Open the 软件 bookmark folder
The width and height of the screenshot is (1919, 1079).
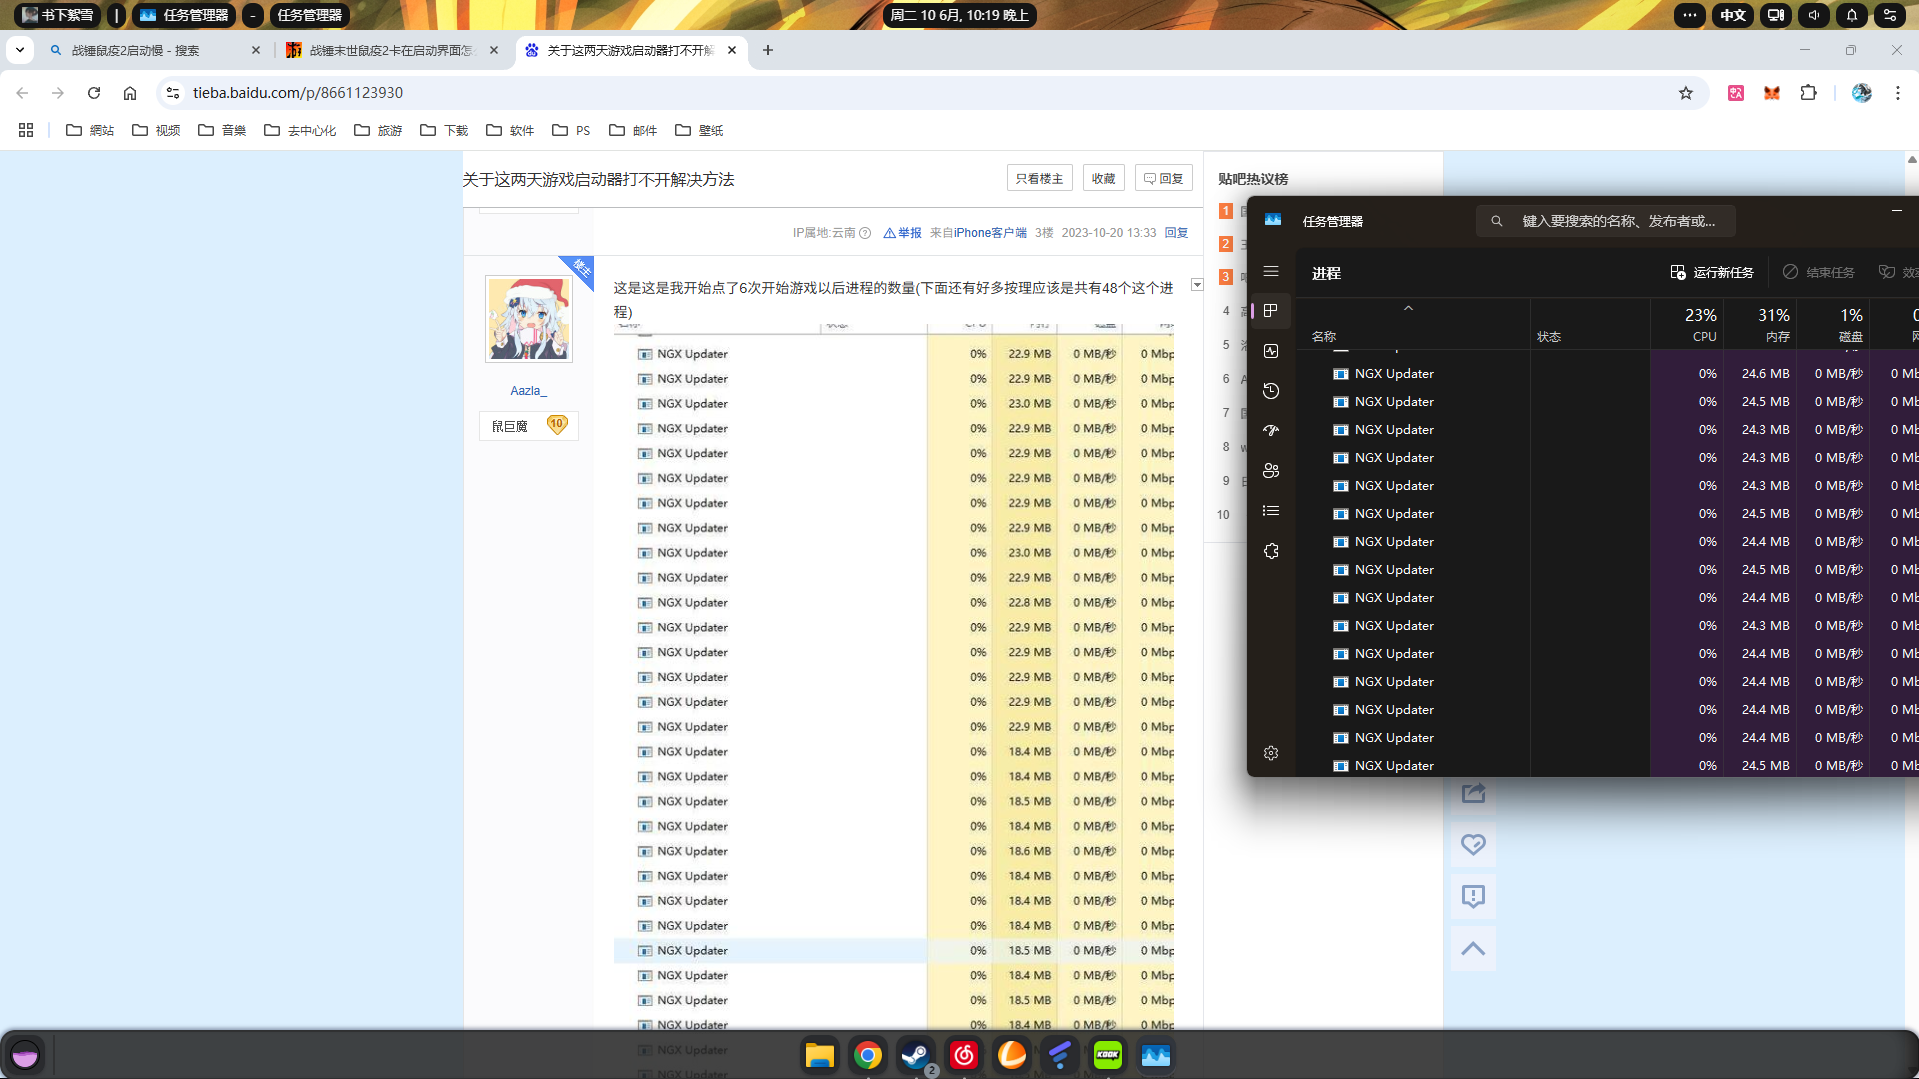510,130
